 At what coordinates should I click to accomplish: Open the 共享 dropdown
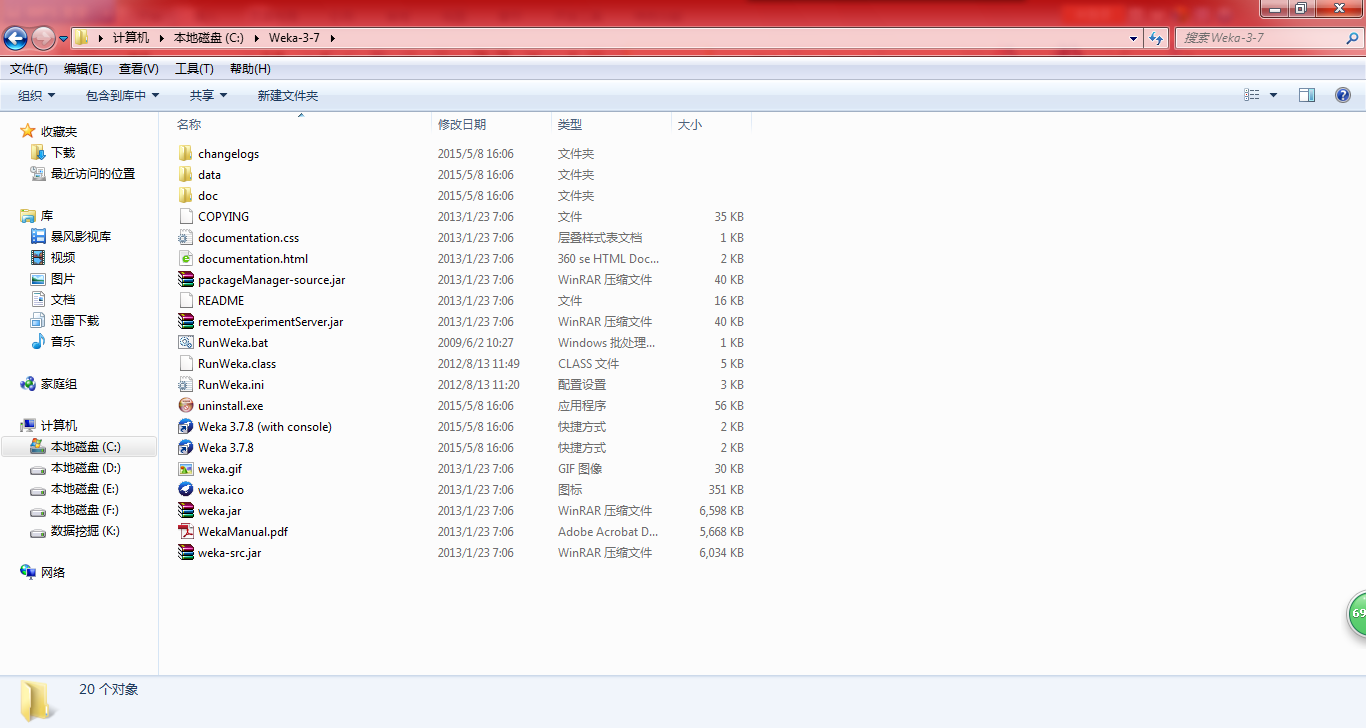tap(209, 95)
